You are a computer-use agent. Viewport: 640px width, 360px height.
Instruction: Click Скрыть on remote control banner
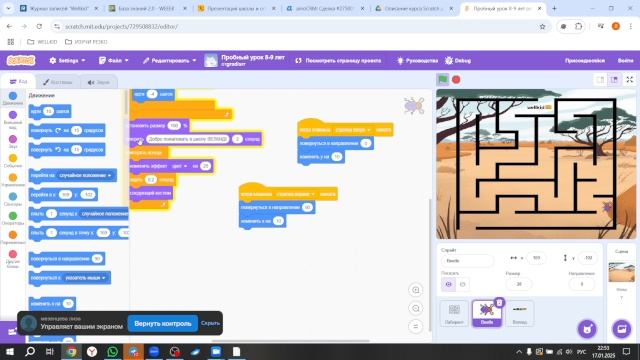pos(210,323)
